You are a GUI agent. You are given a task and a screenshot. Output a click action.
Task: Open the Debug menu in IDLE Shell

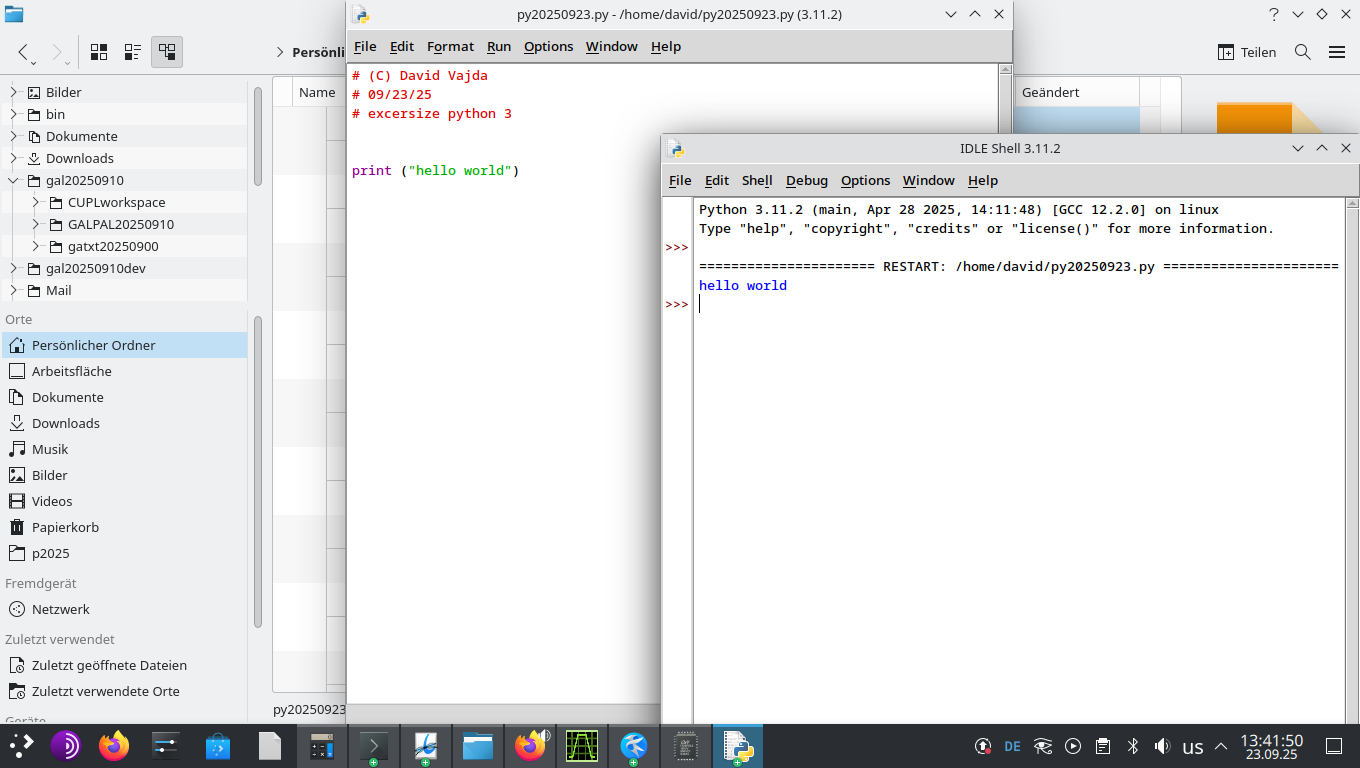[x=806, y=180]
